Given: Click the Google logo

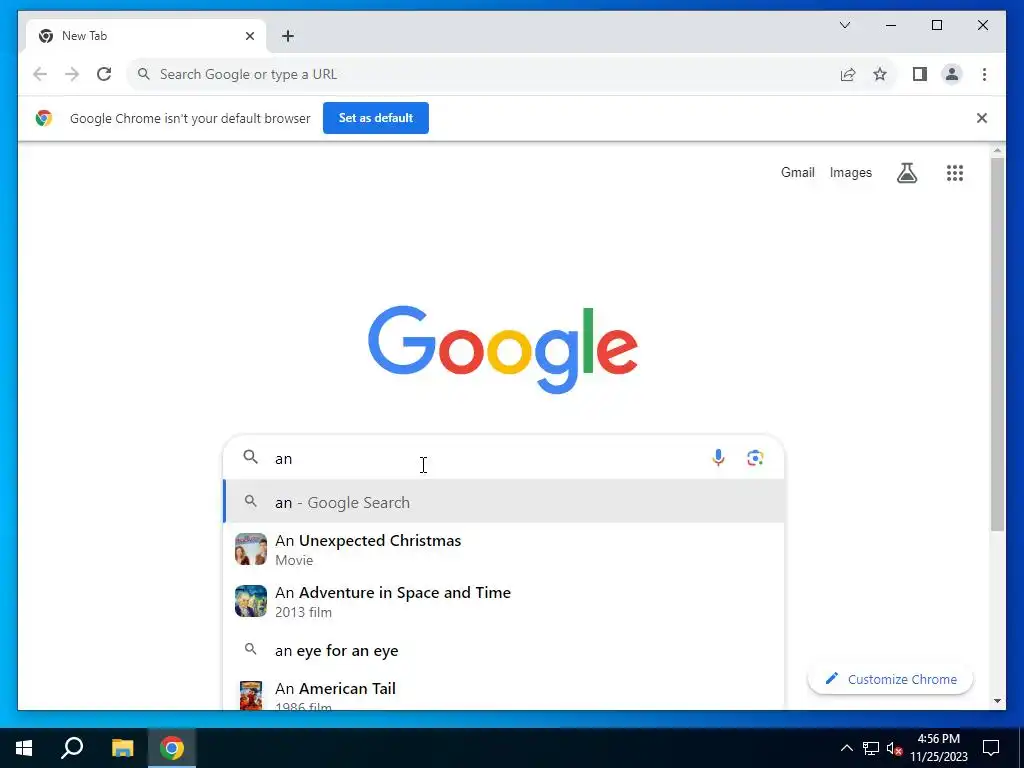Looking at the screenshot, I should pyautogui.click(x=502, y=349).
